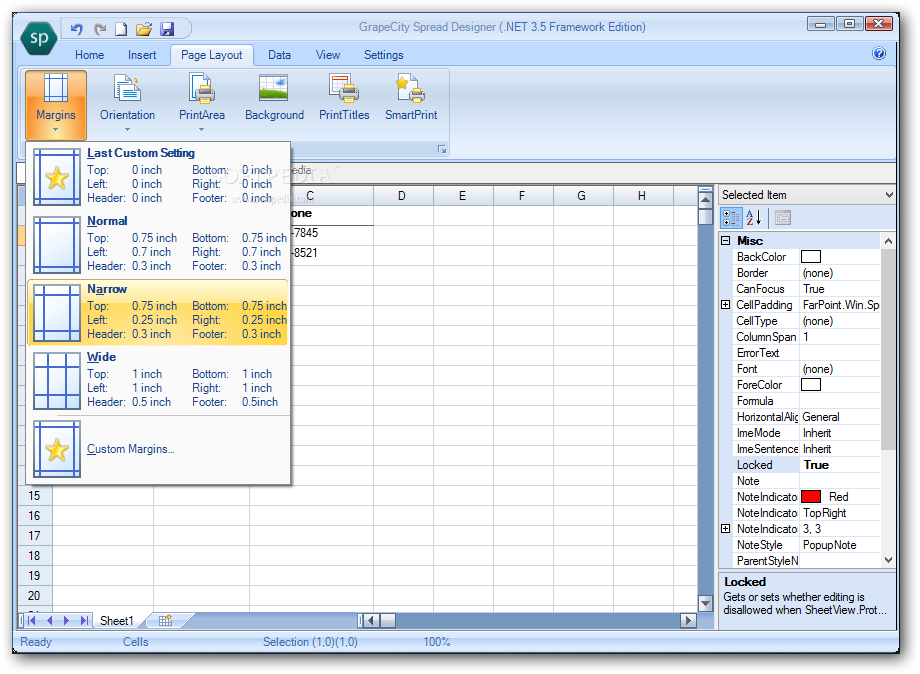Select the Last Custom Setting margins preset
This screenshot has width=920, height=674.
(158, 176)
